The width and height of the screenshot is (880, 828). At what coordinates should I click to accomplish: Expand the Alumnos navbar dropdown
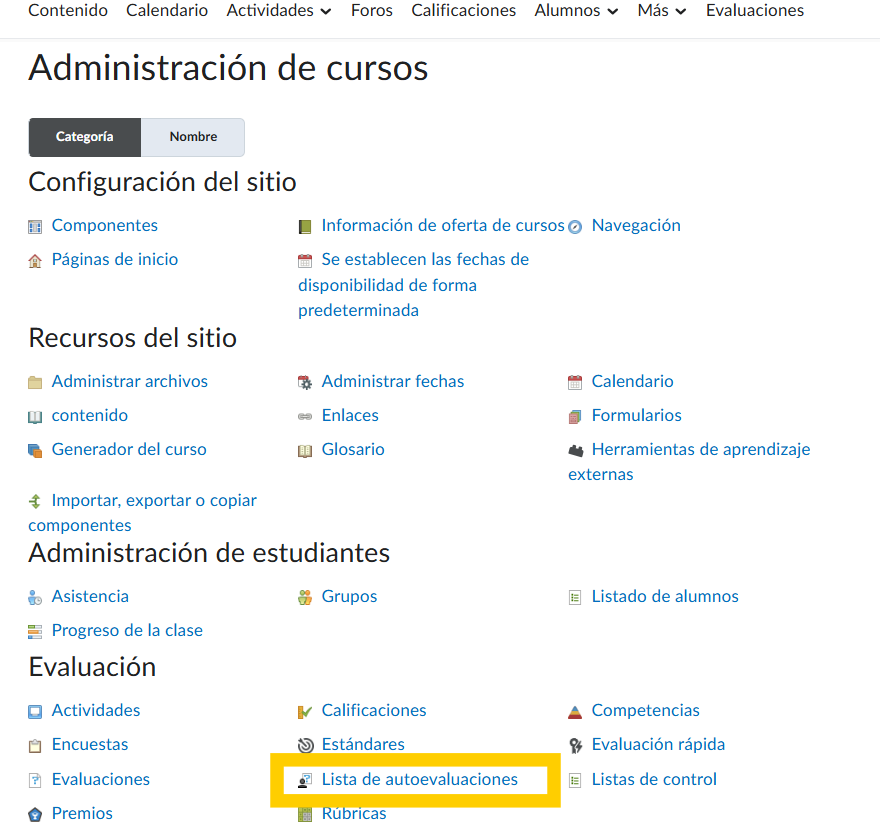click(581, 11)
